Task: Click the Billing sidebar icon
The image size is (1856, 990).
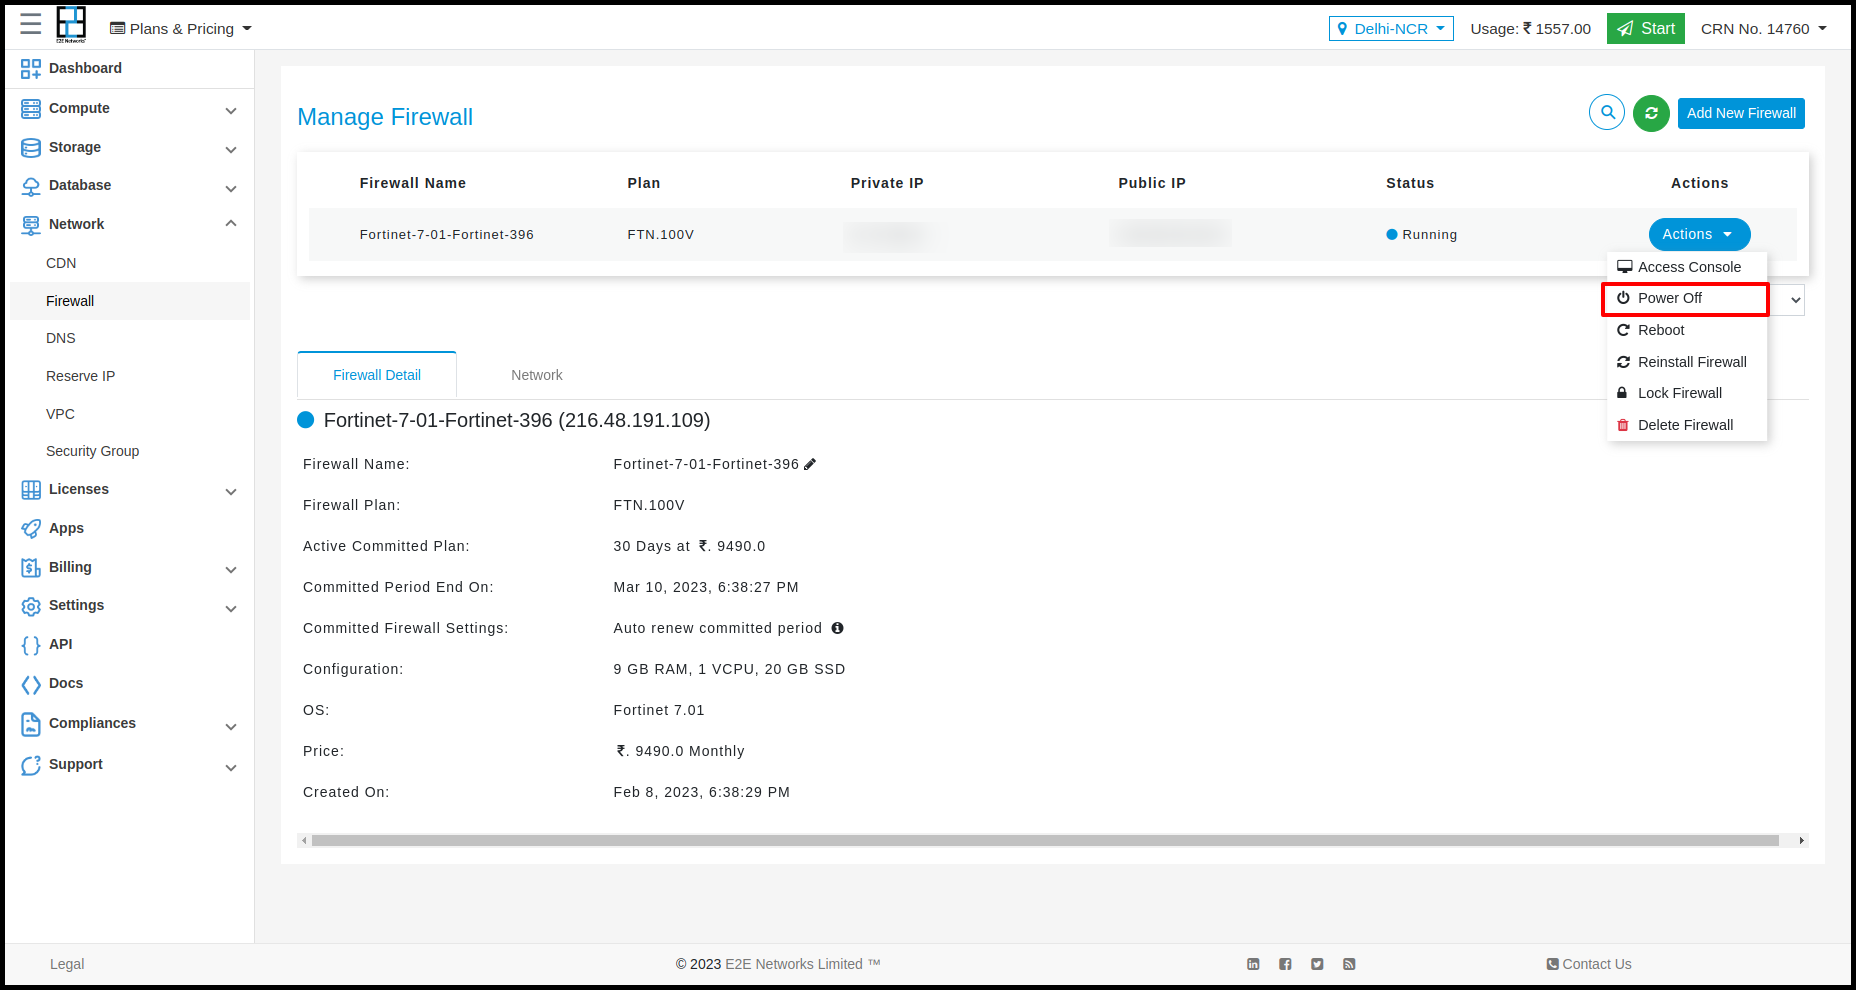Action: [31, 567]
